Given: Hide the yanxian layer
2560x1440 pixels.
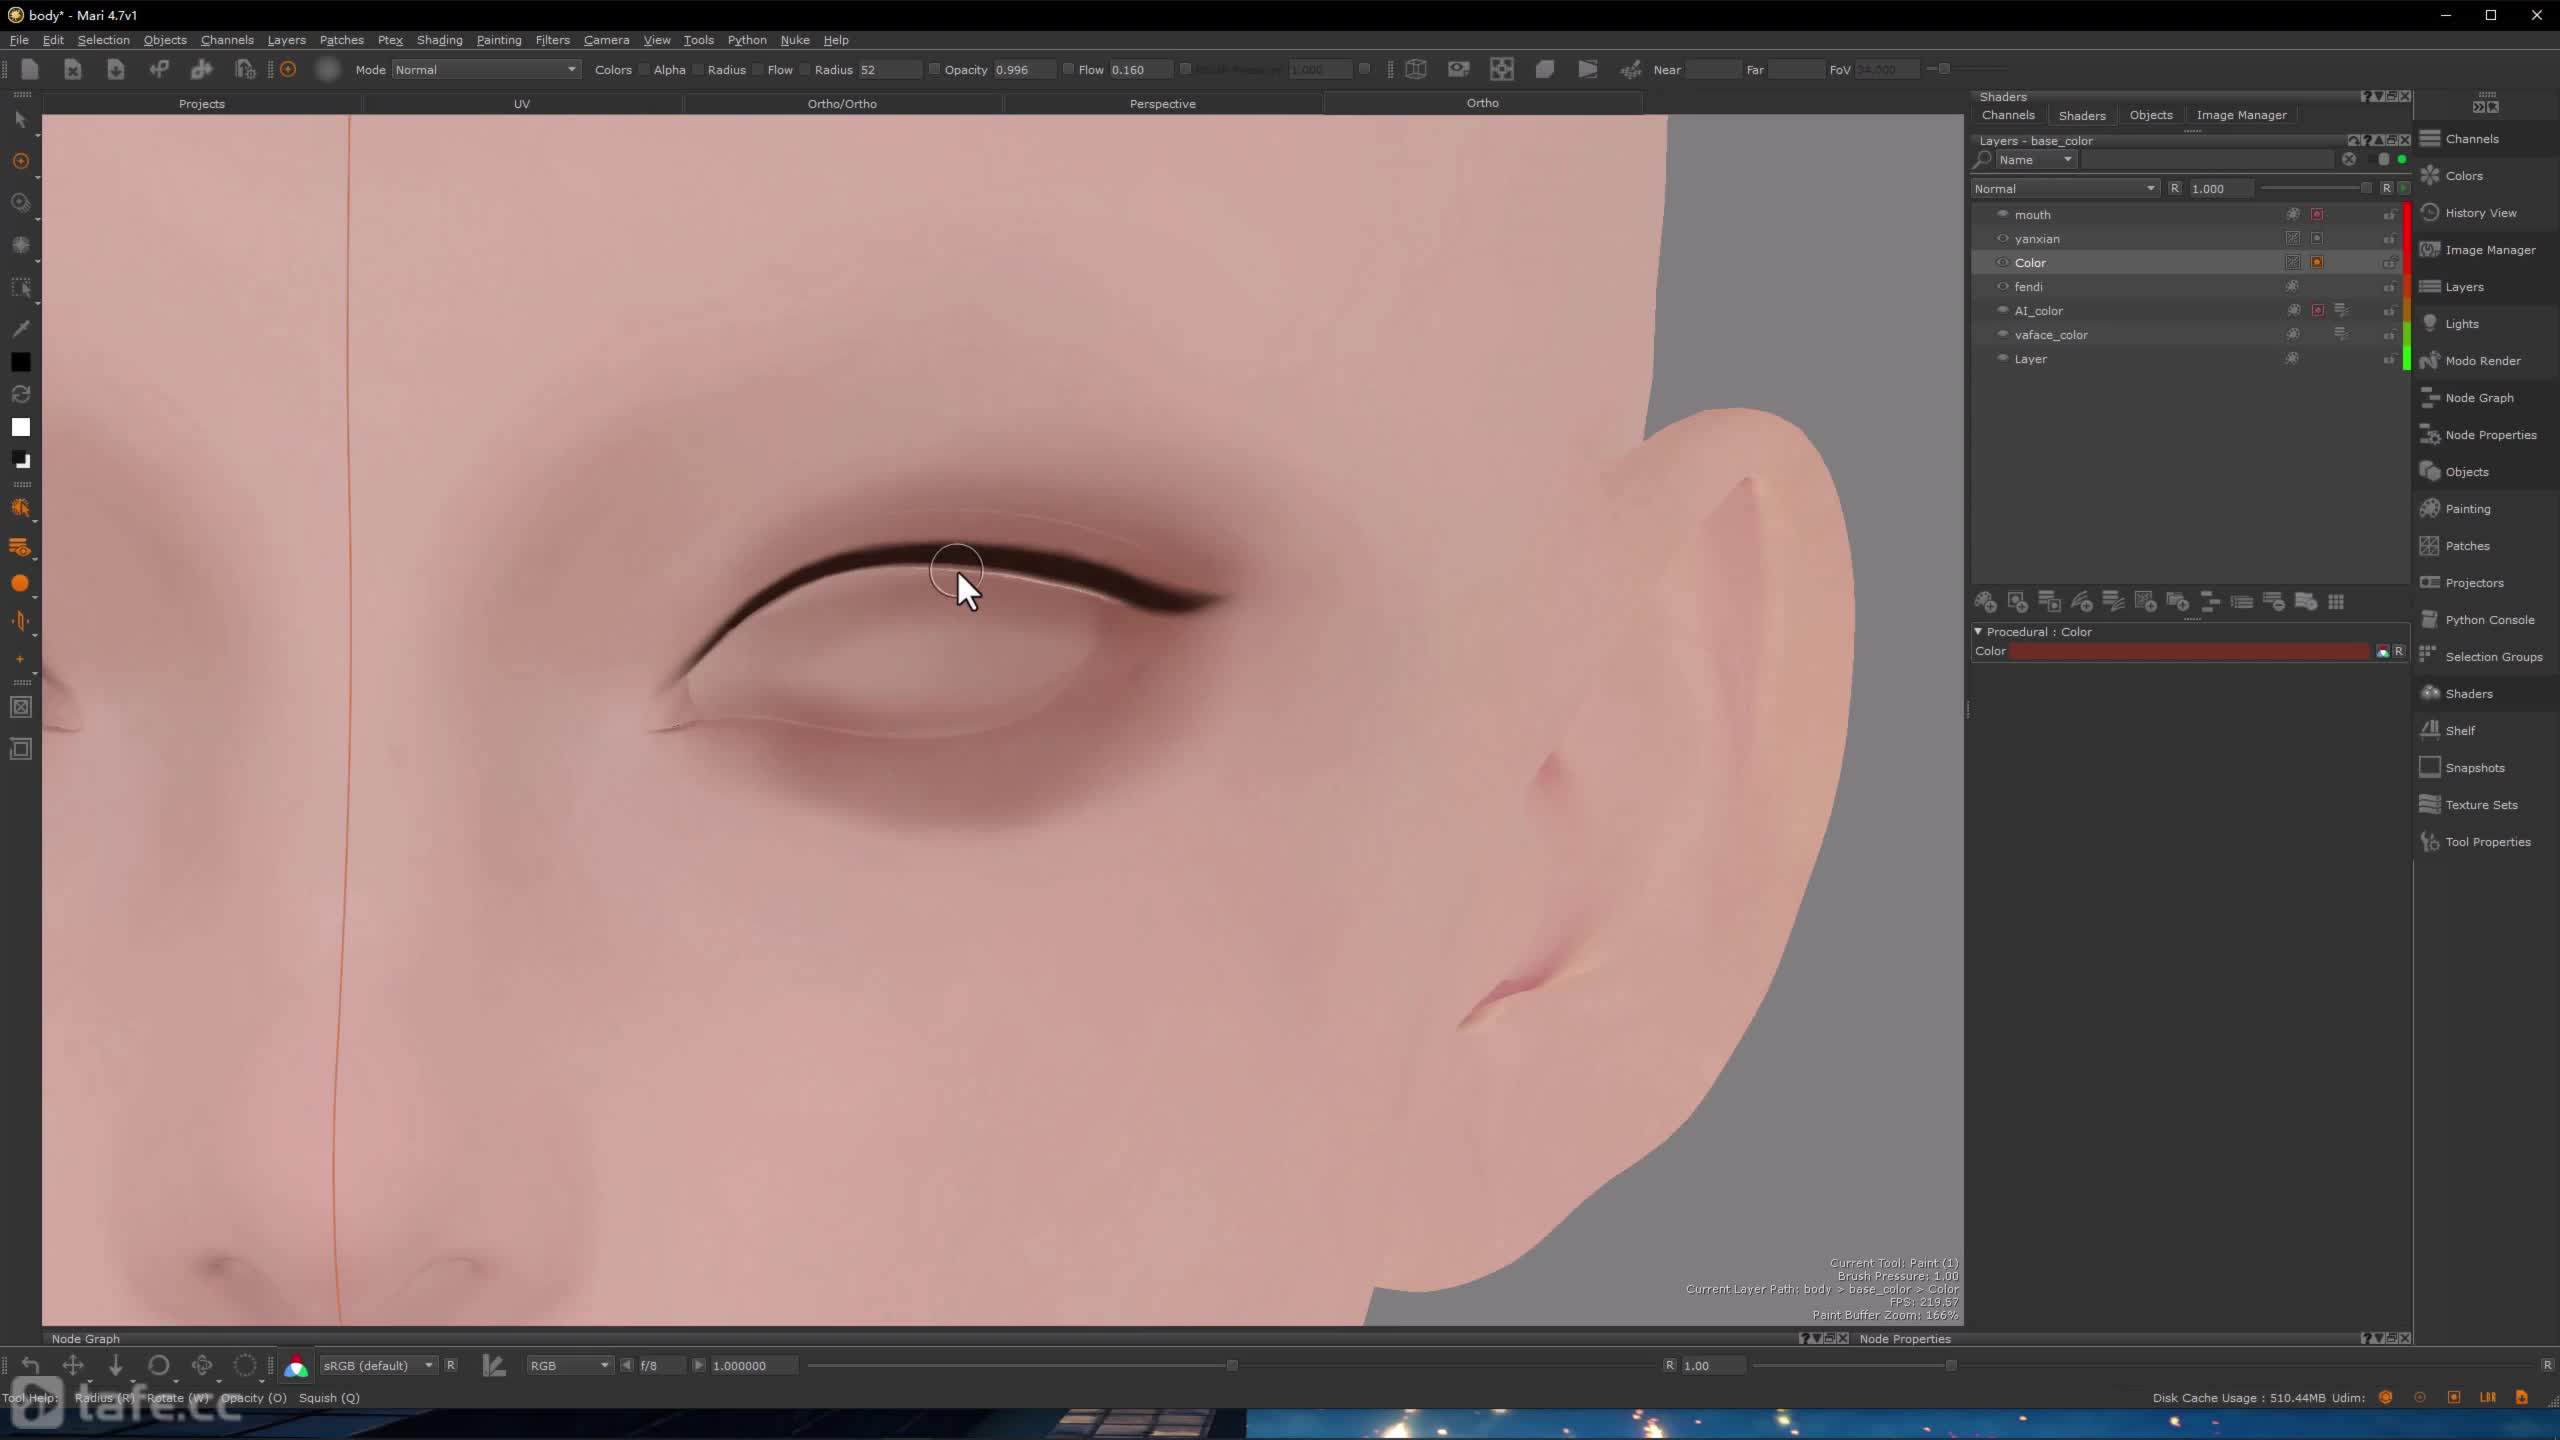Looking at the screenshot, I should coord(2002,238).
